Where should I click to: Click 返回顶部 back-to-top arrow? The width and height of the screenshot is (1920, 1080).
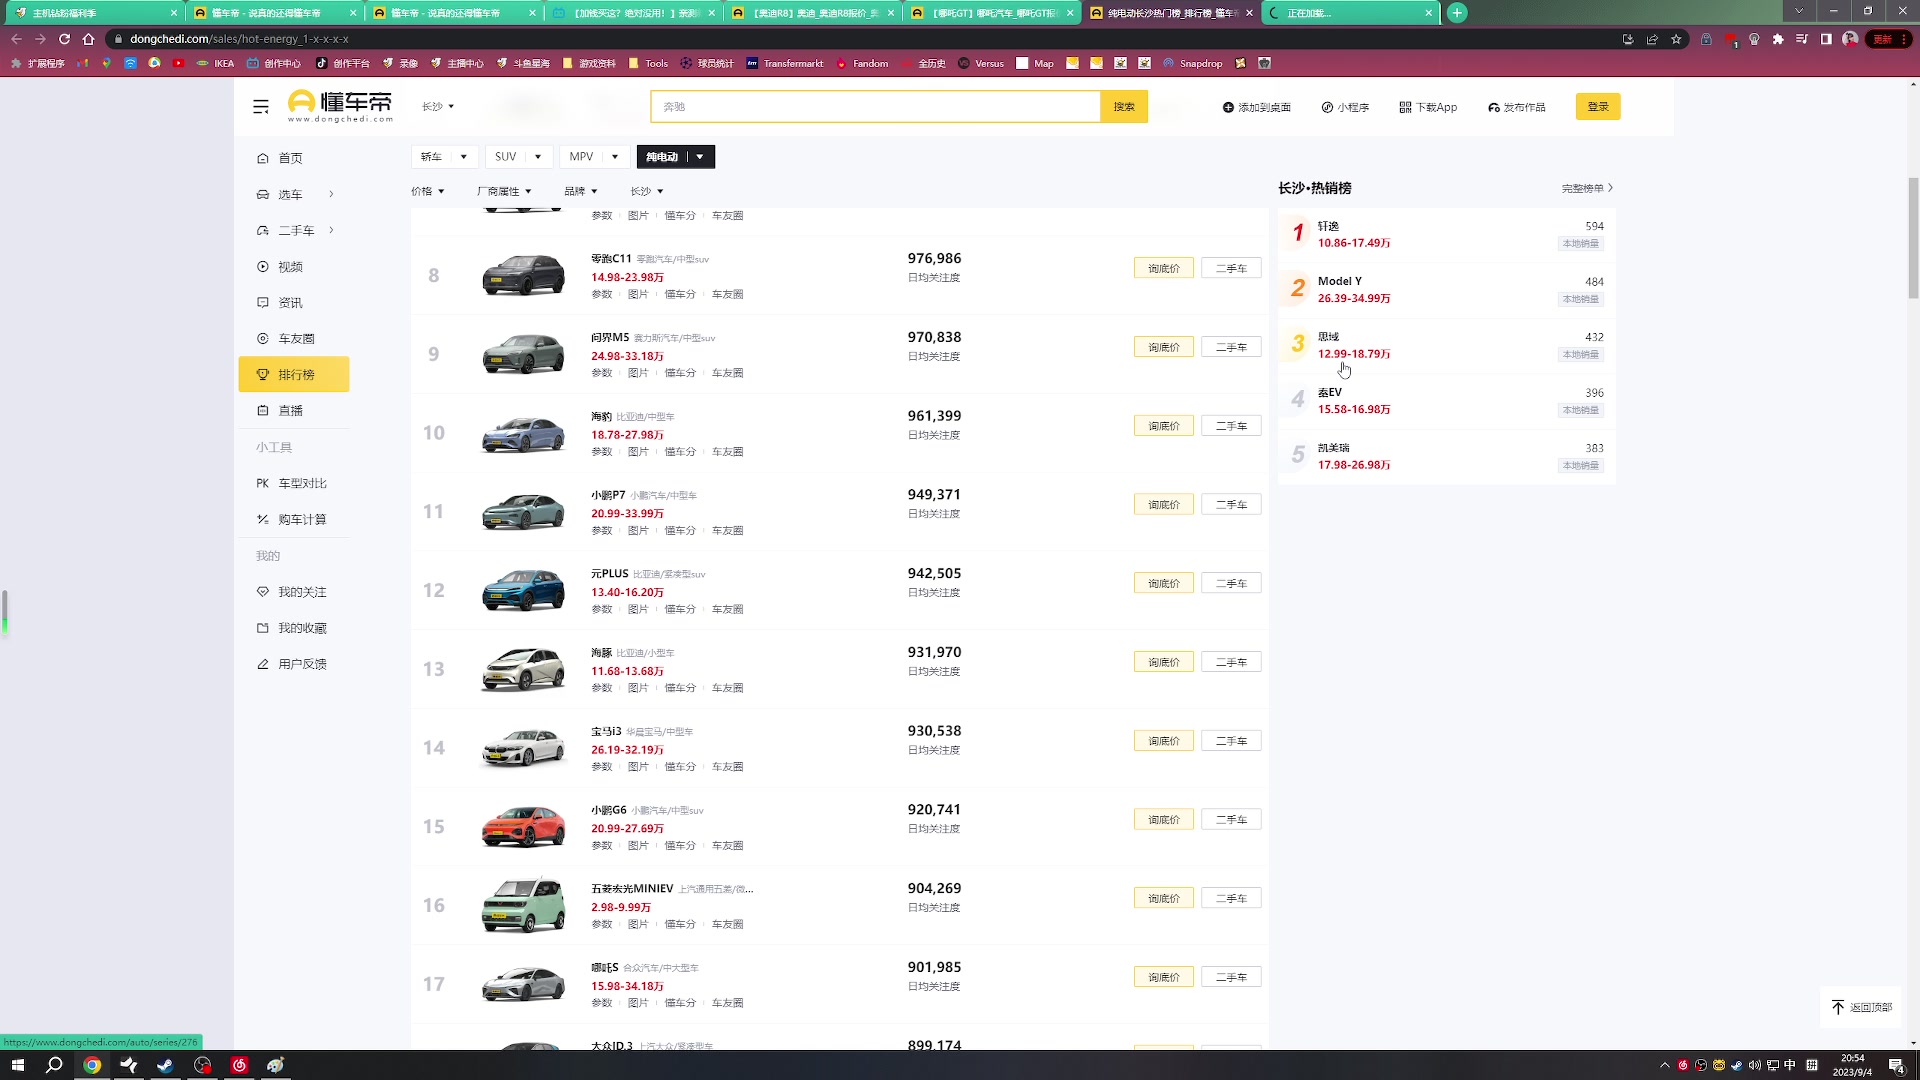[1838, 1007]
